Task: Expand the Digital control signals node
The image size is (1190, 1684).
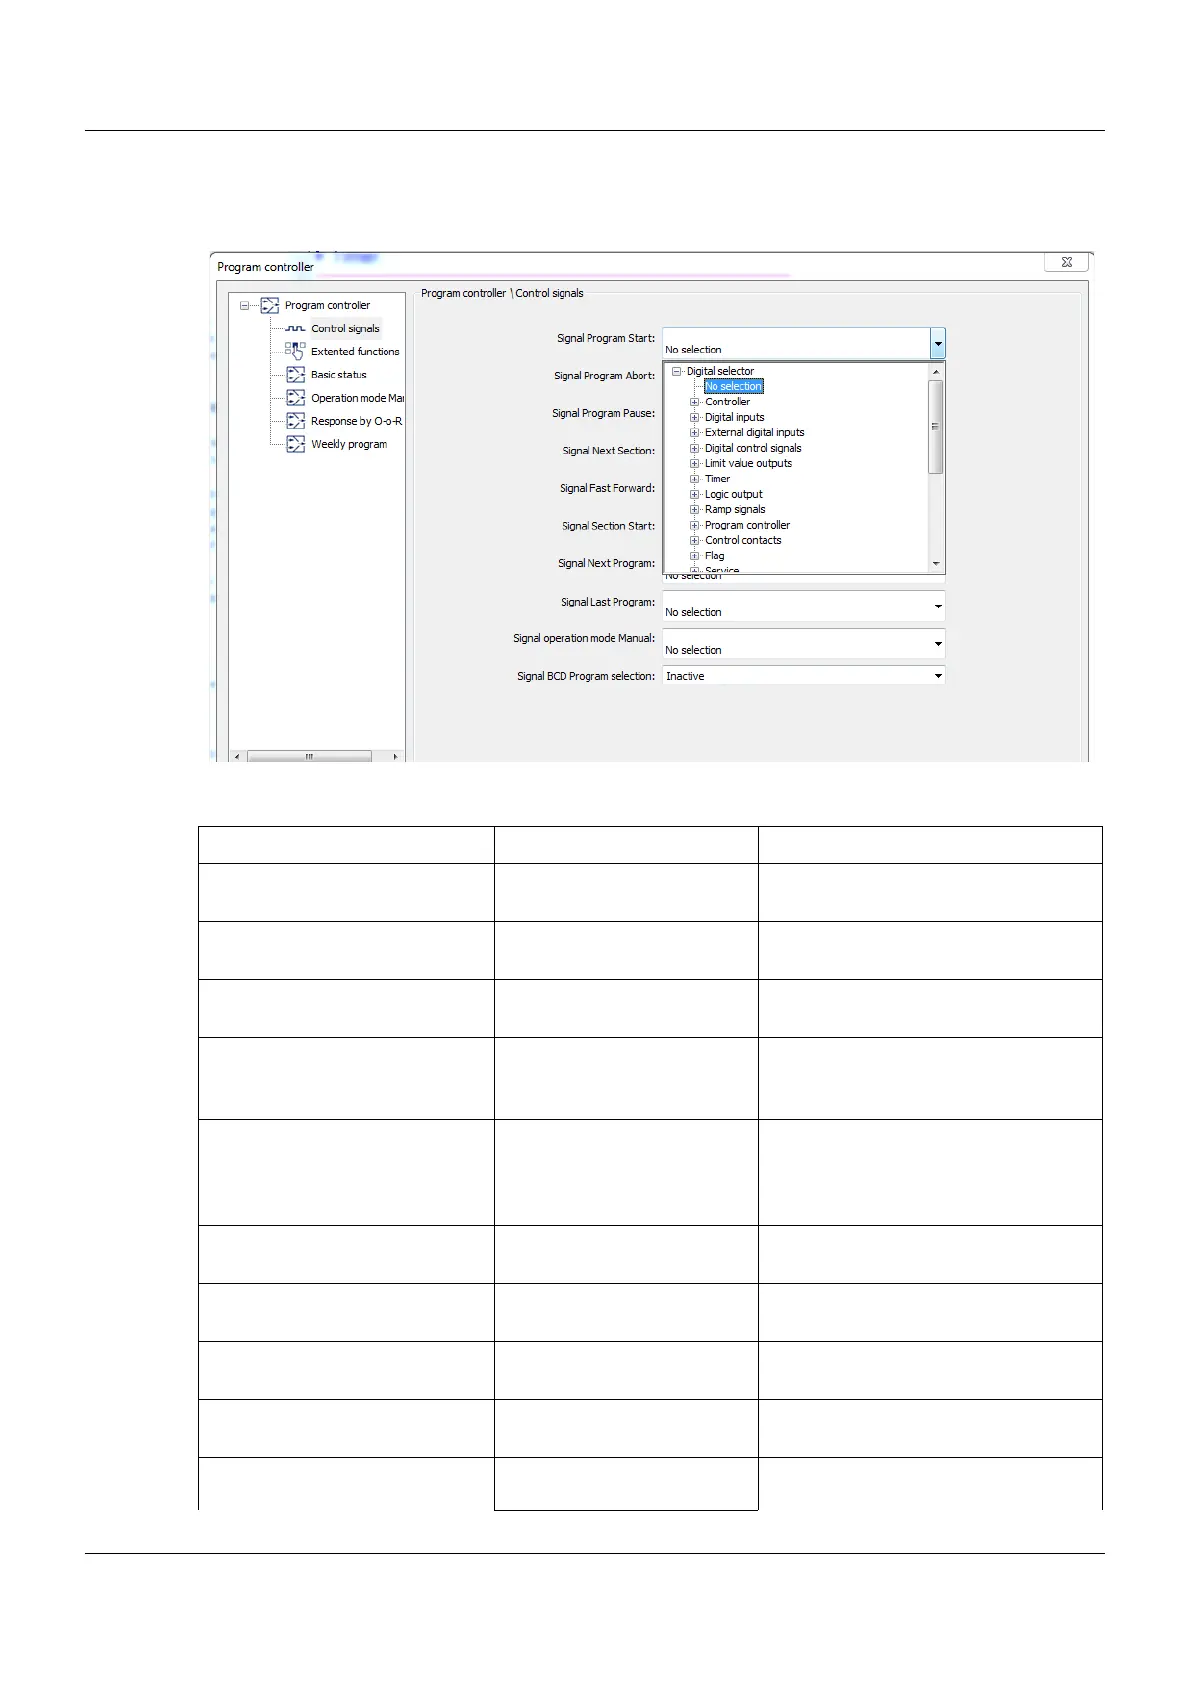Action: tap(695, 448)
